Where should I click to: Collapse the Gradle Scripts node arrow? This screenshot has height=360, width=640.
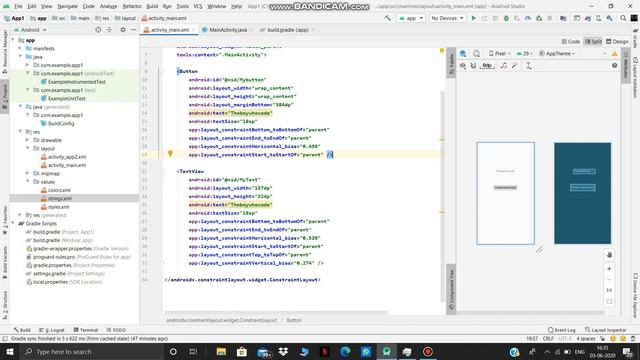13,223
